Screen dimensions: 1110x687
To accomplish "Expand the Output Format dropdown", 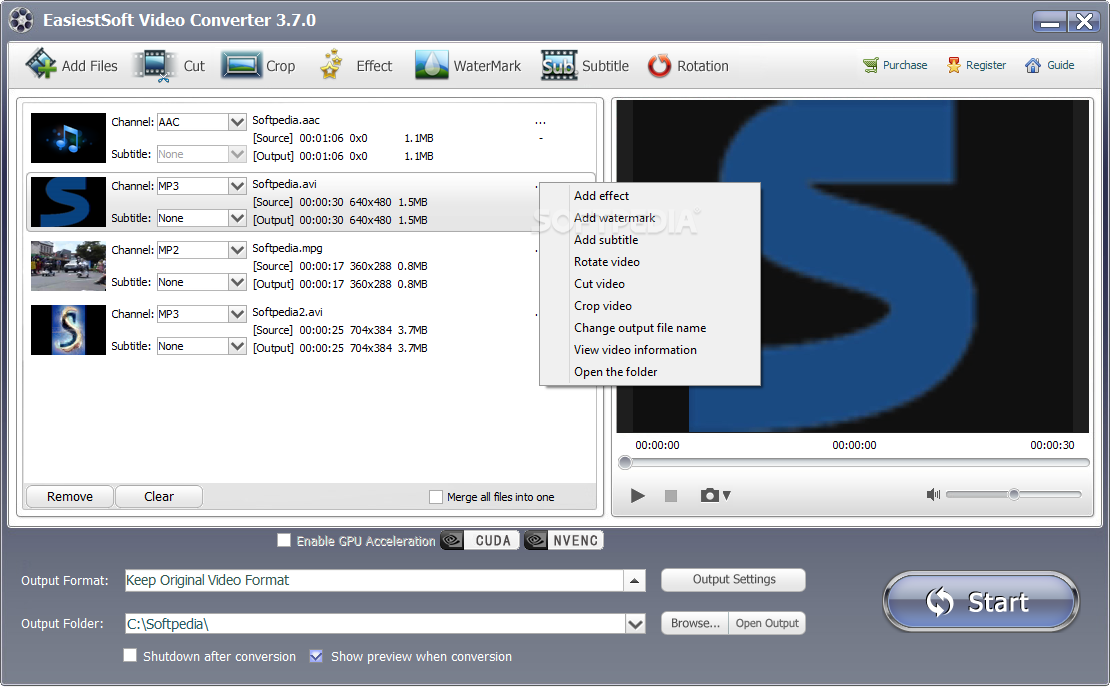I will 634,581.
